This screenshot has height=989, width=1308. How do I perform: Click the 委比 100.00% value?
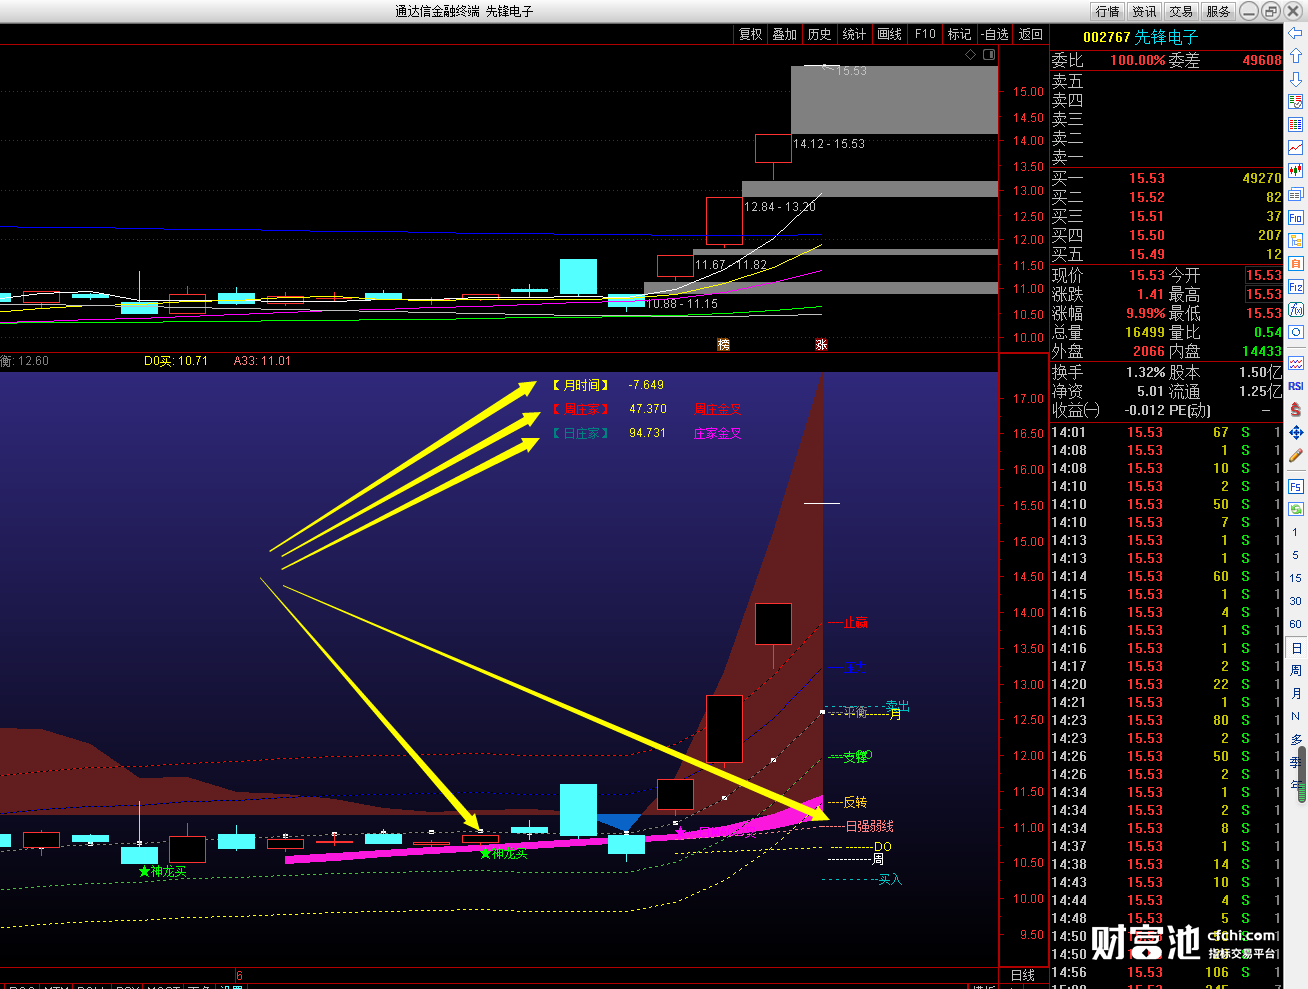coord(1138,61)
